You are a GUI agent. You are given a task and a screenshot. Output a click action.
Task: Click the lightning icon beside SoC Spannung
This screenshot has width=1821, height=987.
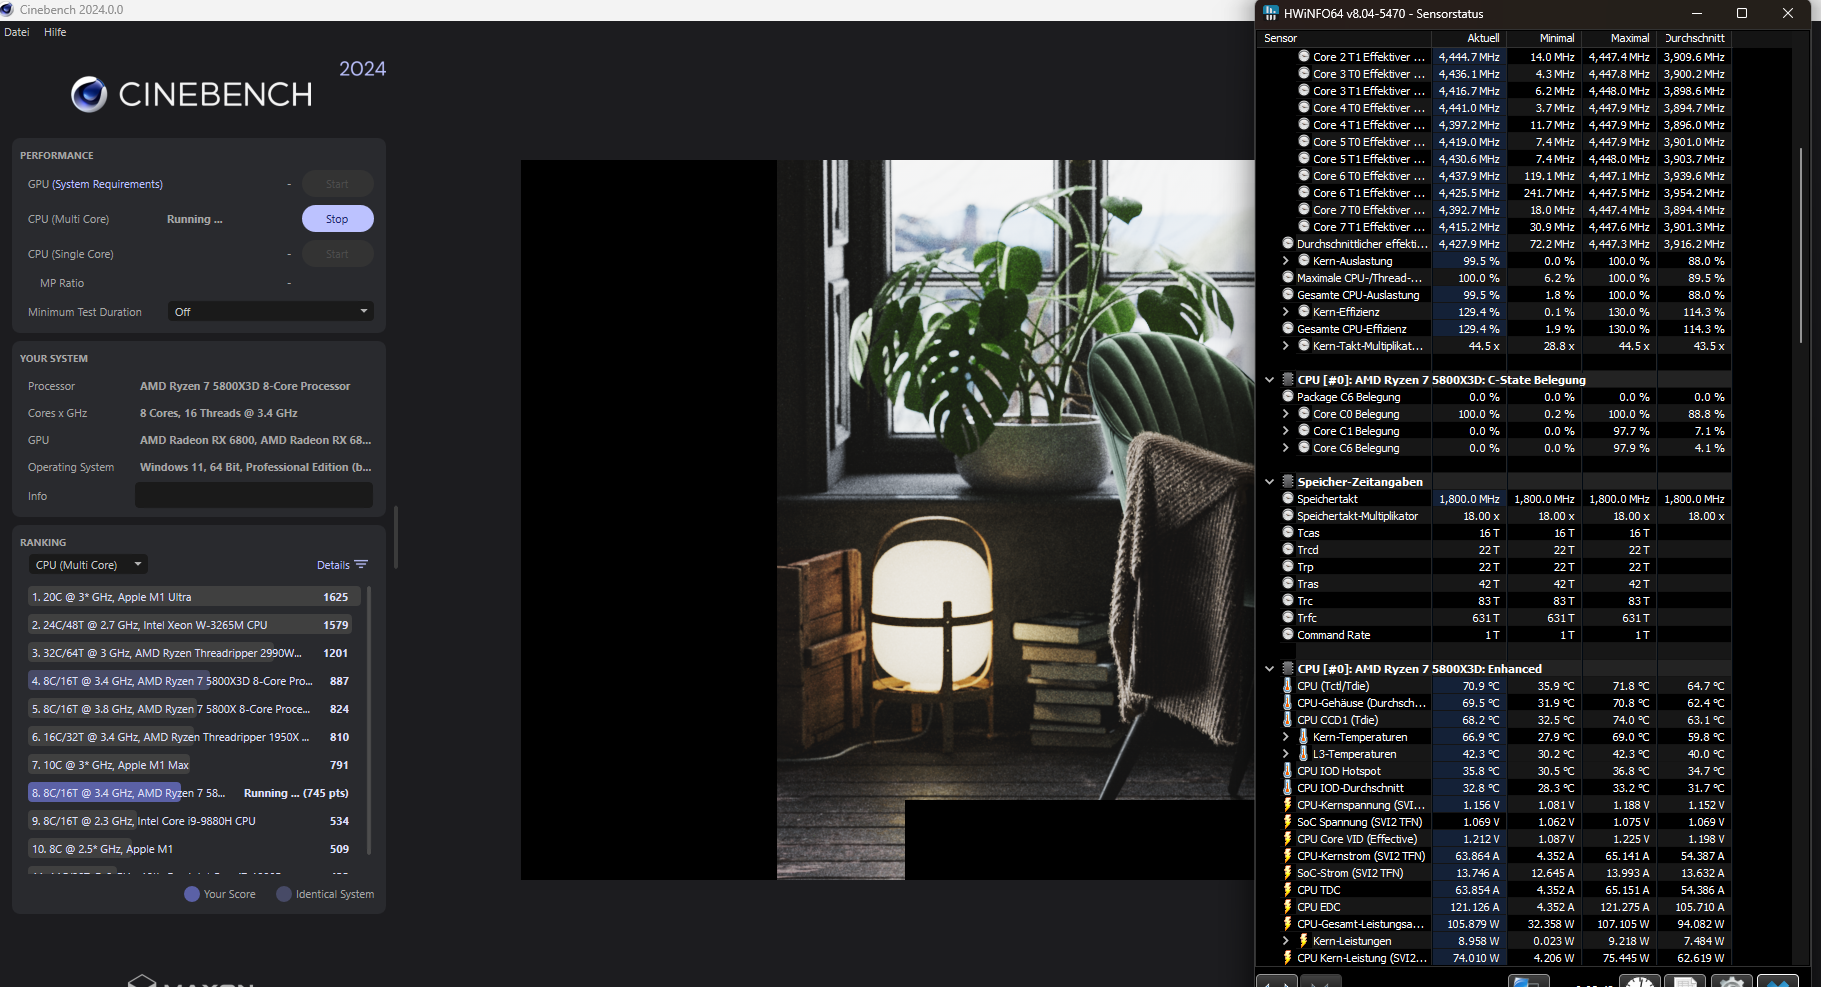1287,822
